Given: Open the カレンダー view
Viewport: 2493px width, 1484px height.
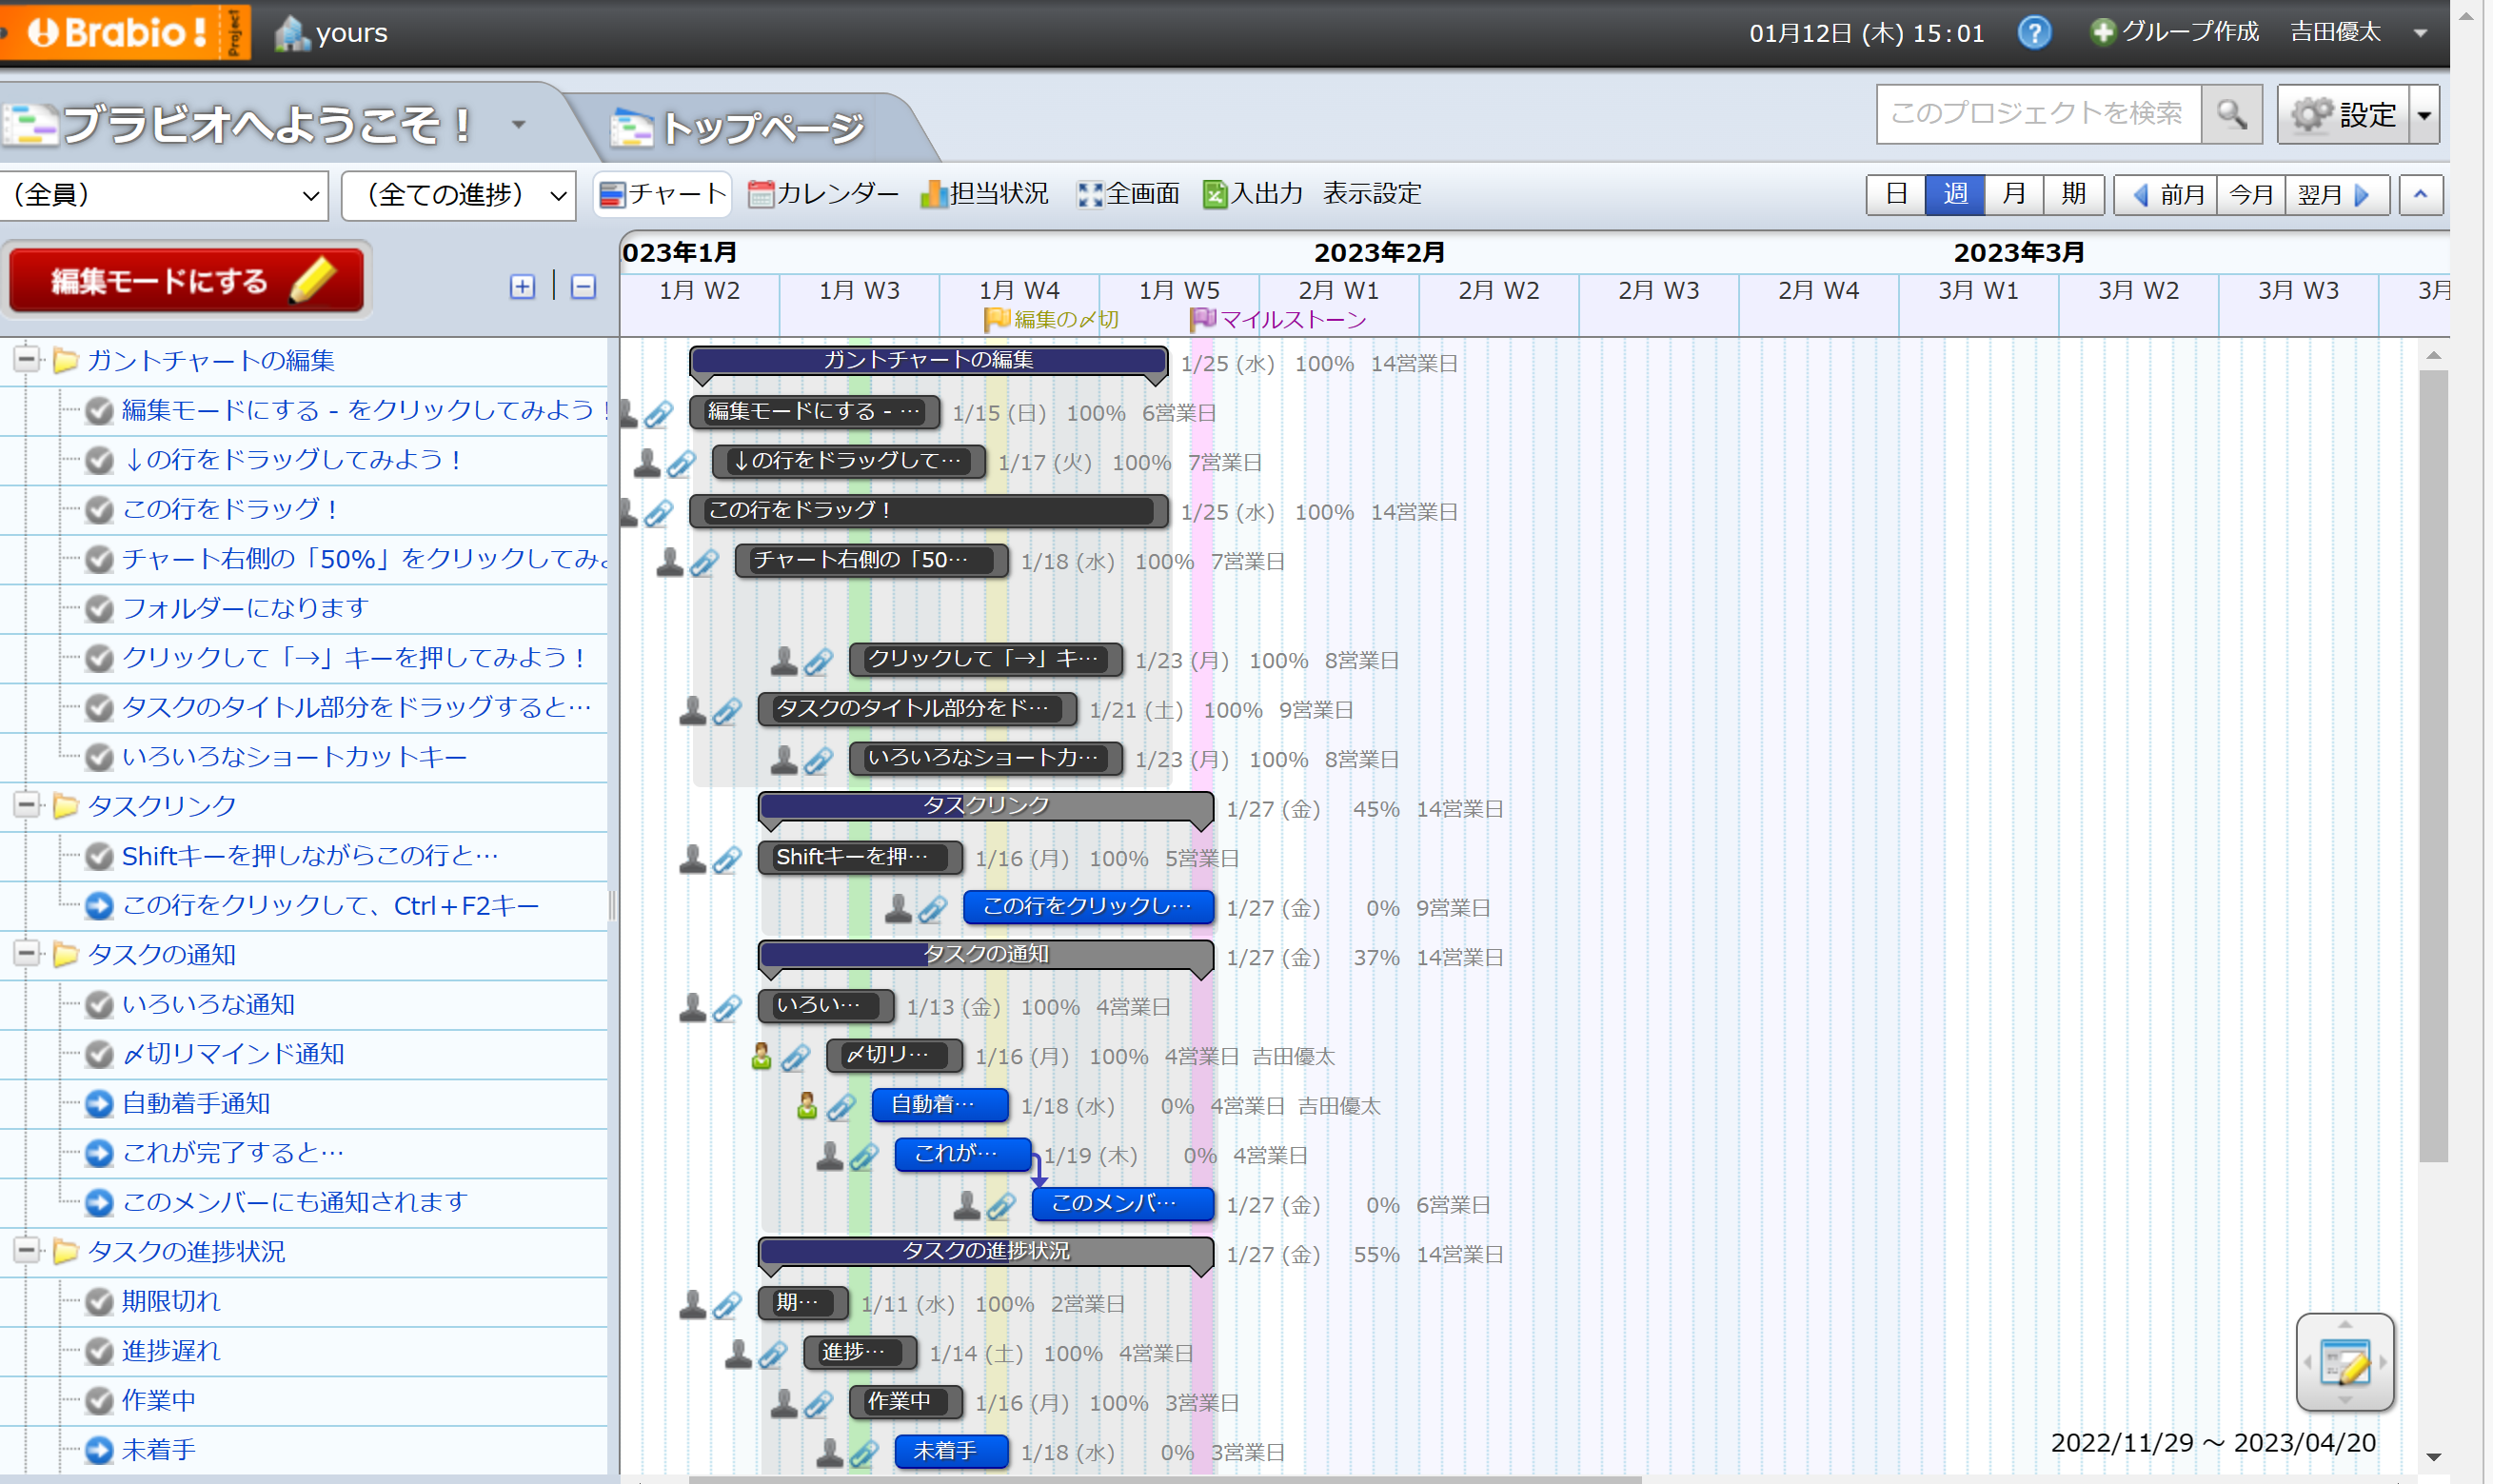Looking at the screenshot, I should (823, 194).
